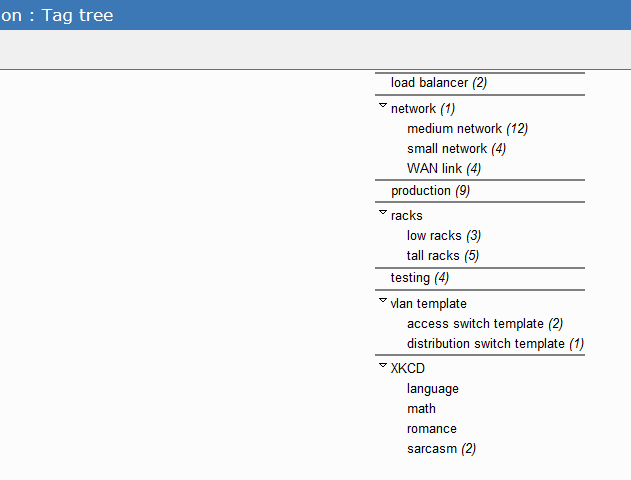Image resolution: width=631 pixels, height=480 pixels.
Task: Open the language tag under XKCD
Action: point(433,389)
